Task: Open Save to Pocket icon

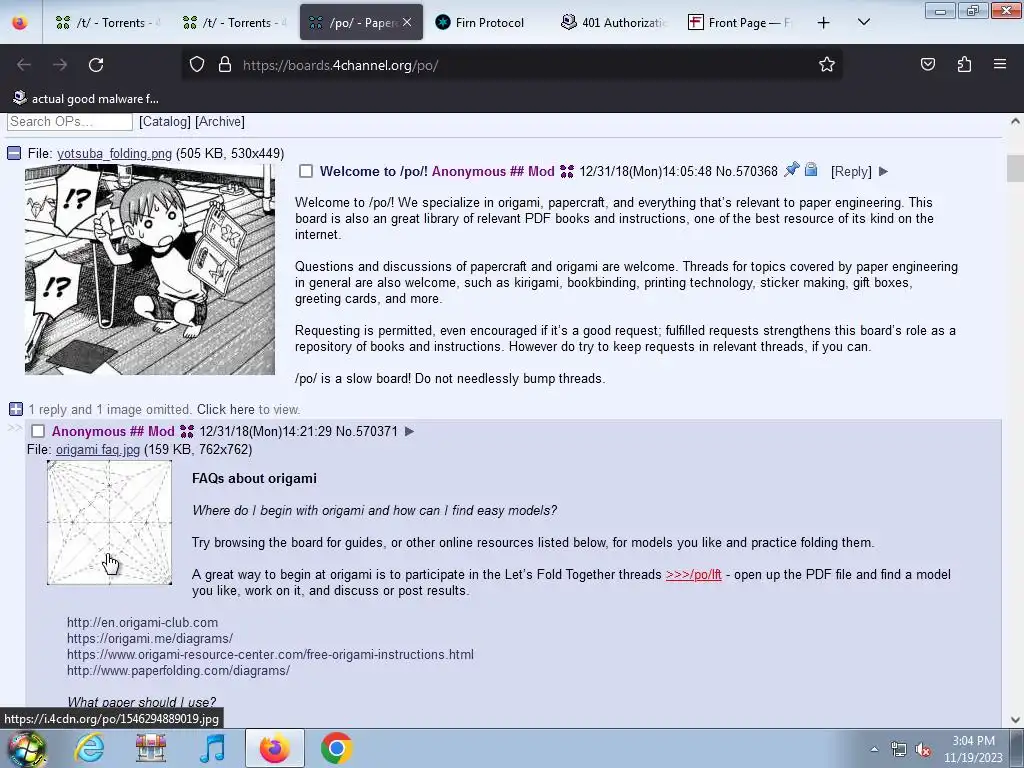Action: coord(928,64)
